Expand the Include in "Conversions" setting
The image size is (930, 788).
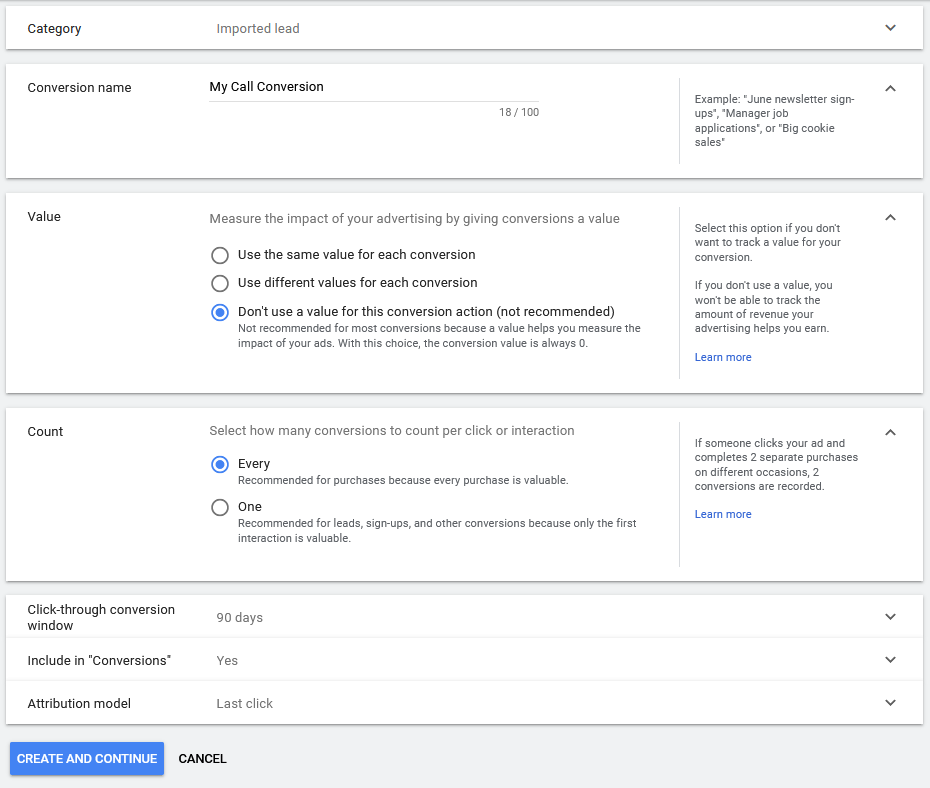pyautogui.click(x=890, y=660)
